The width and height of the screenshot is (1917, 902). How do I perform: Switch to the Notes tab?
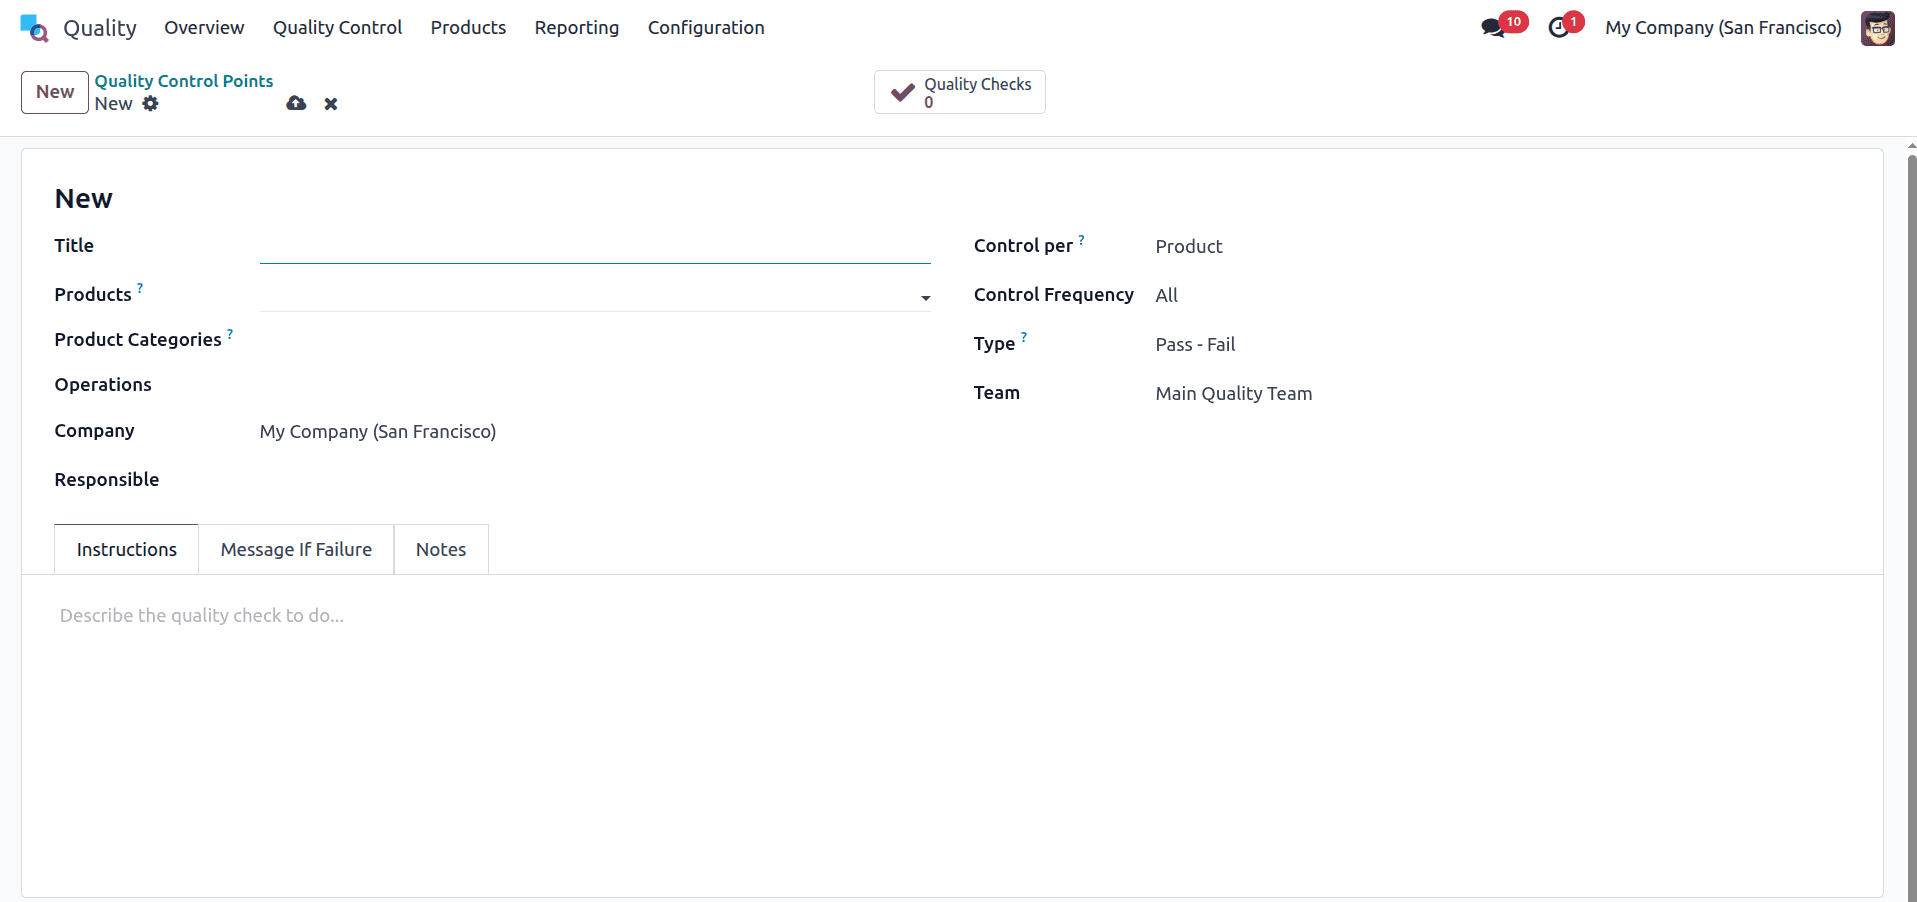pyautogui.click(x=441, y=549)
